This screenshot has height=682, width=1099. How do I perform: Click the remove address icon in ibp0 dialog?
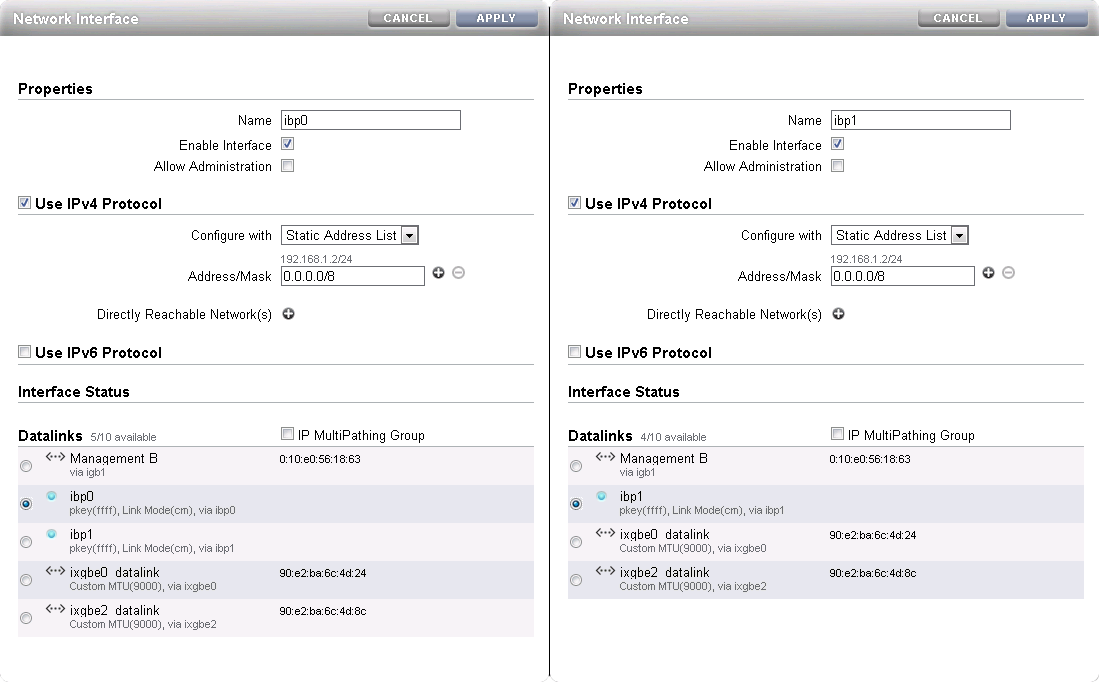pyautogui.click(x=459, y=272)
